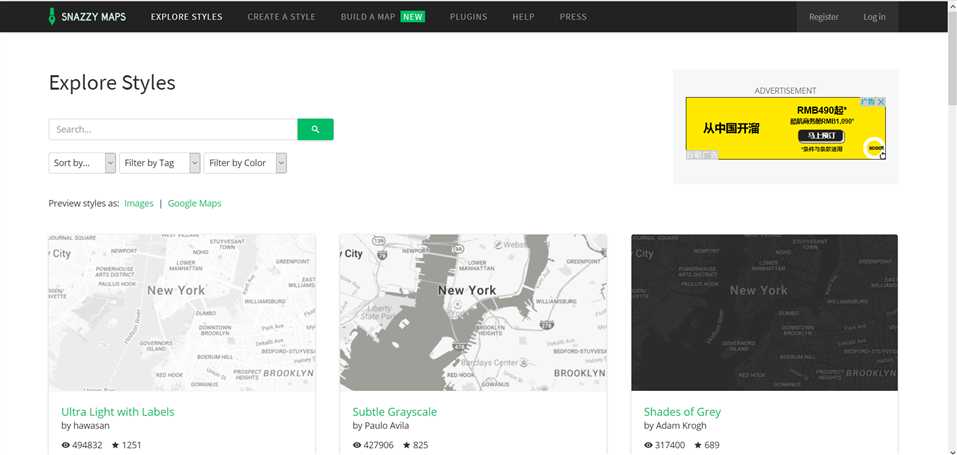The image size is (957, 455).
Task: Click the view count 494832
Action: (87, 445)
